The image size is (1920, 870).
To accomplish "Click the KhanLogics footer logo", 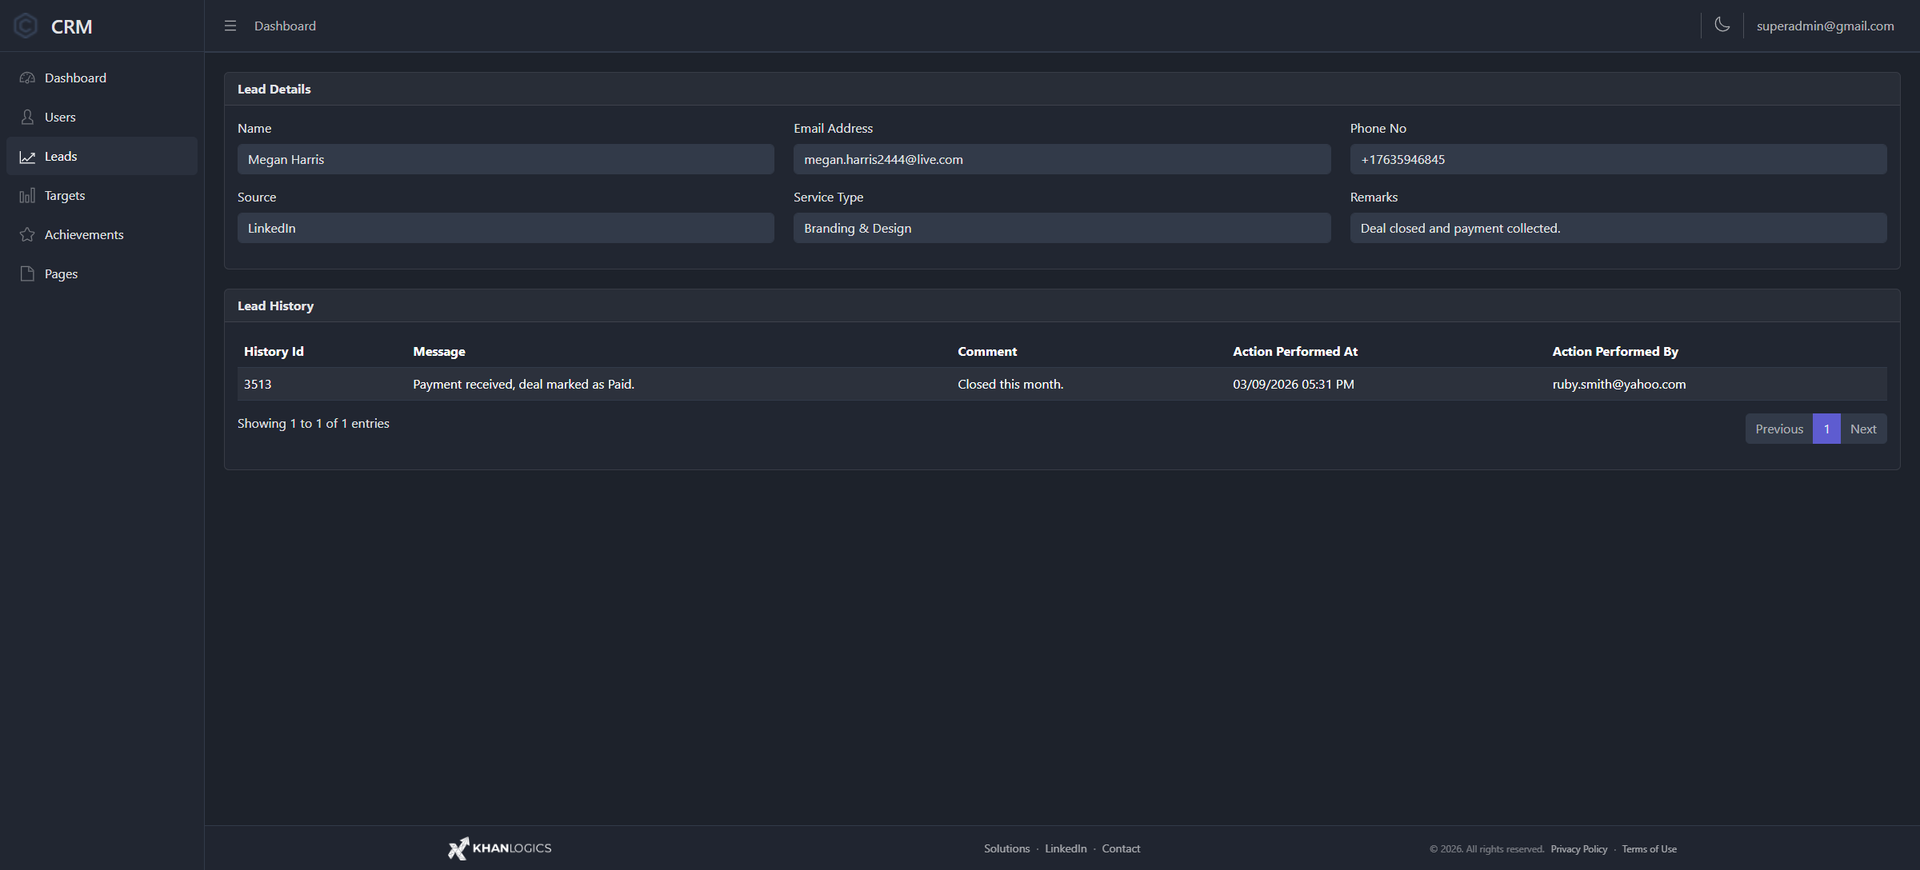I will (x=499, y=848).
